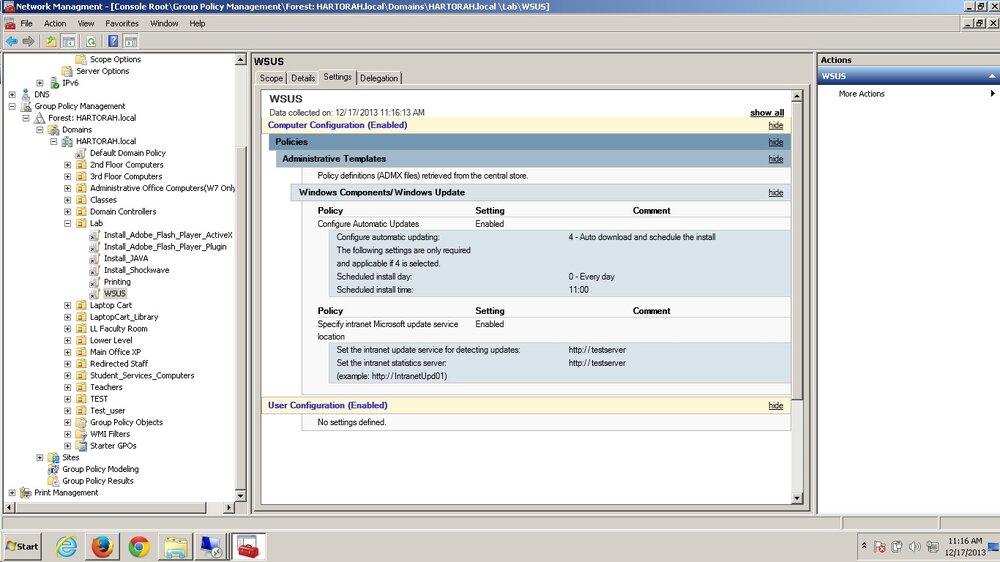Viewport: 1000px width, 562px height.
Task: Click the DNS node icon in tree
Action: pyautogui.click(x=26, y=94)
